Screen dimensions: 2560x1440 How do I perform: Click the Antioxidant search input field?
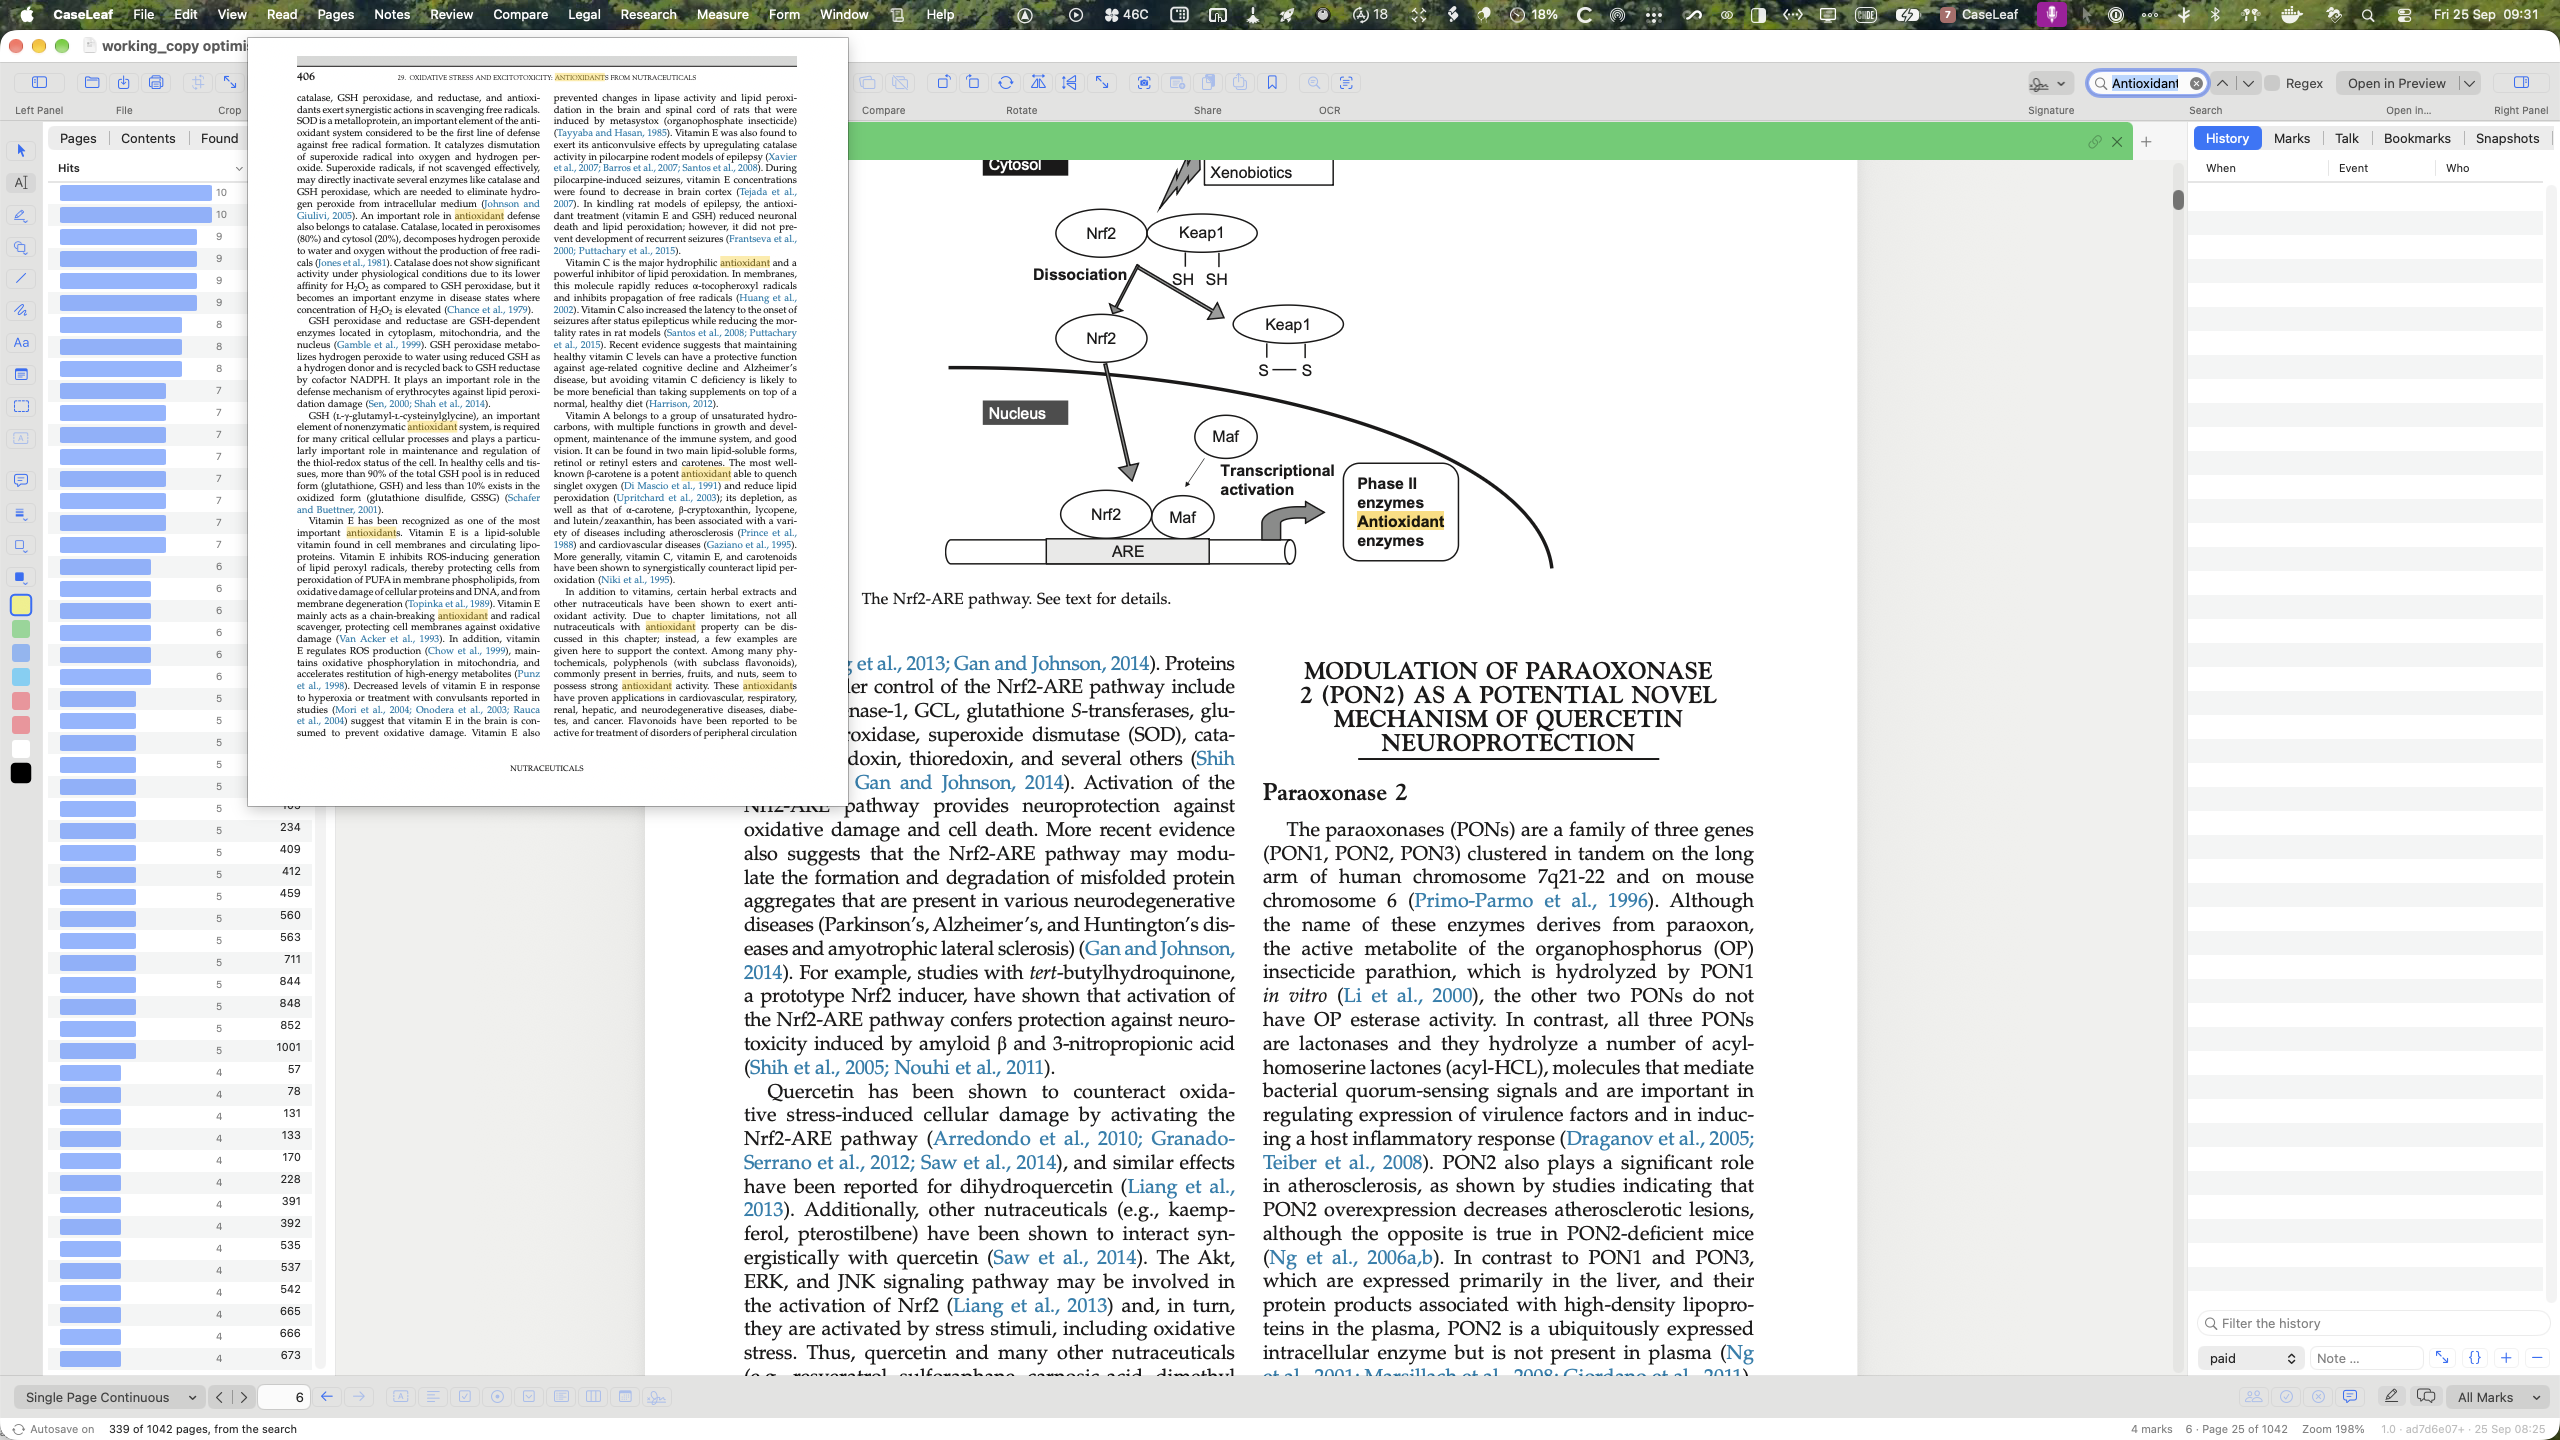click(2145, 84)
